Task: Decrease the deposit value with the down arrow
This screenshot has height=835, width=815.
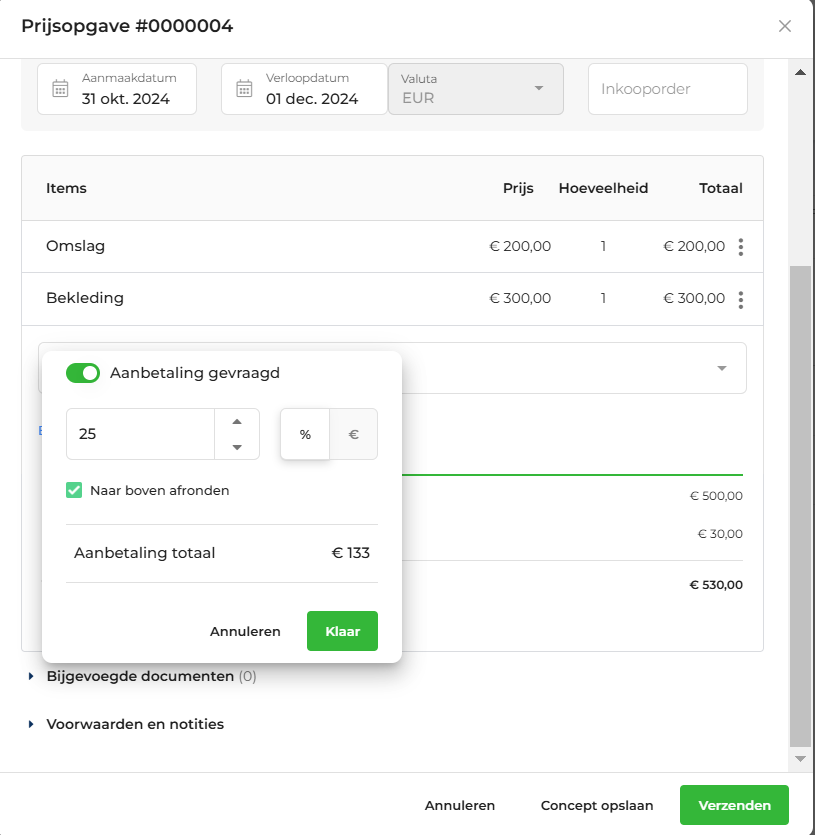Action: pos(237,447)
